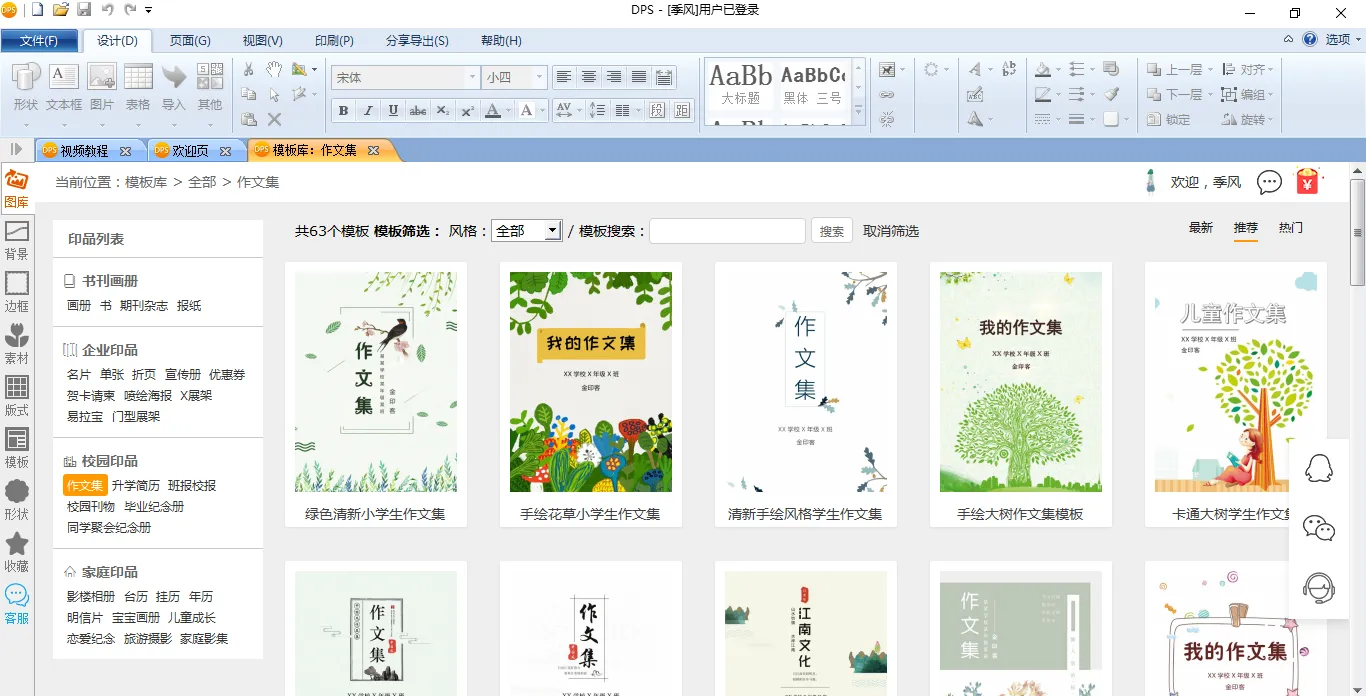Toggle bold text formatting
This screenshot has height=696, width=1366.
tap(344, 111)
